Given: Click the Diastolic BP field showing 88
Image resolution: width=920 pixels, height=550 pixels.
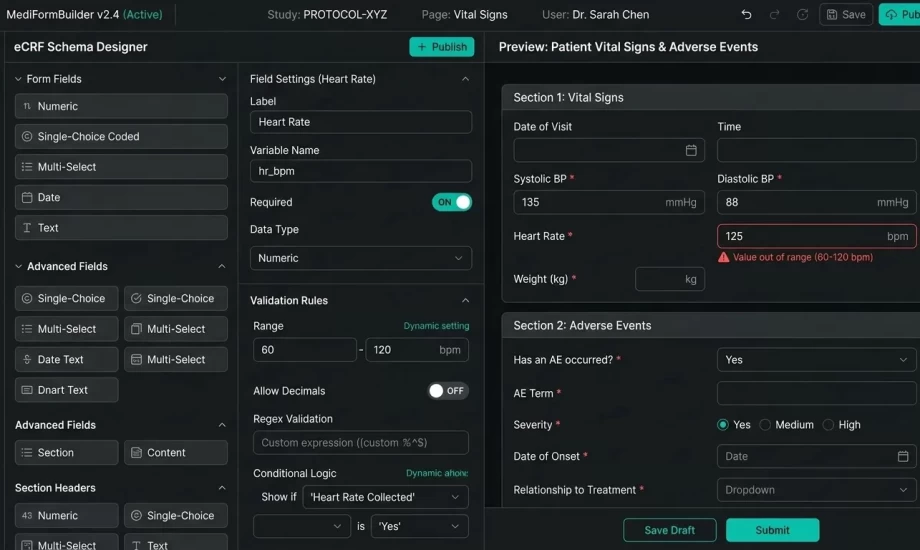Looking at the screenshot, I should coord(816,203).
